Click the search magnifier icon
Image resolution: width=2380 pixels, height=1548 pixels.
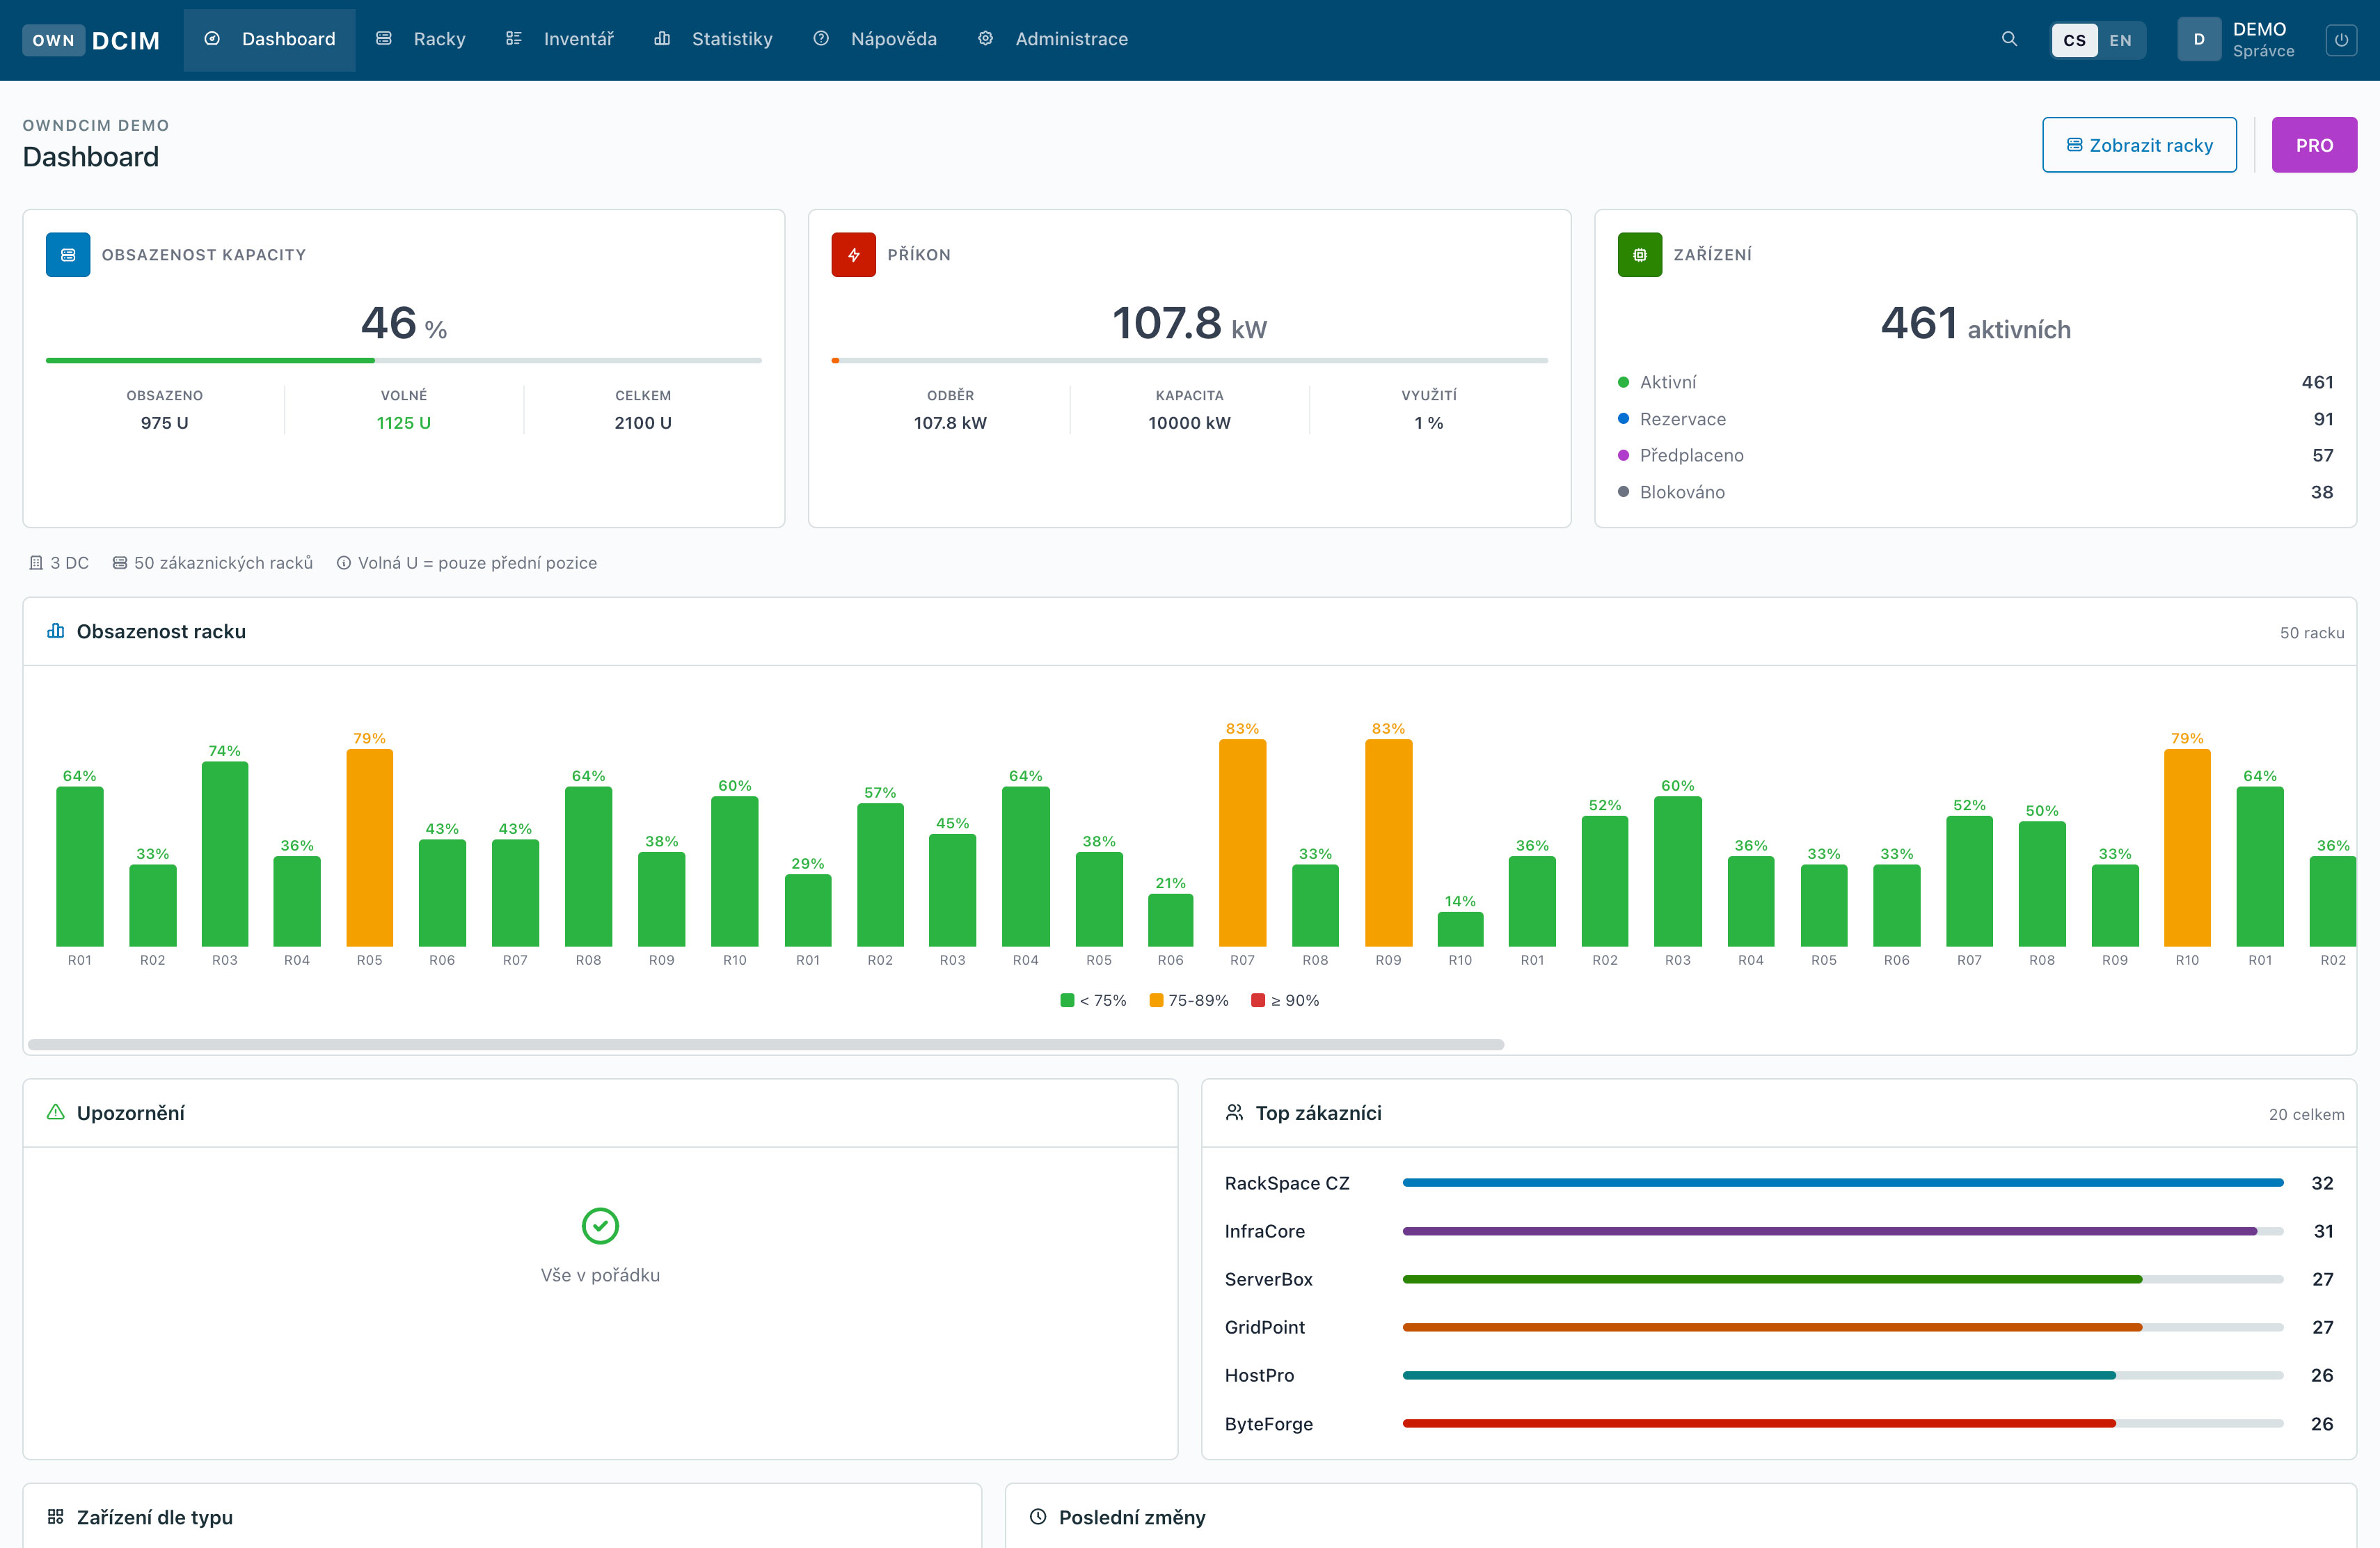point(2009,39)
